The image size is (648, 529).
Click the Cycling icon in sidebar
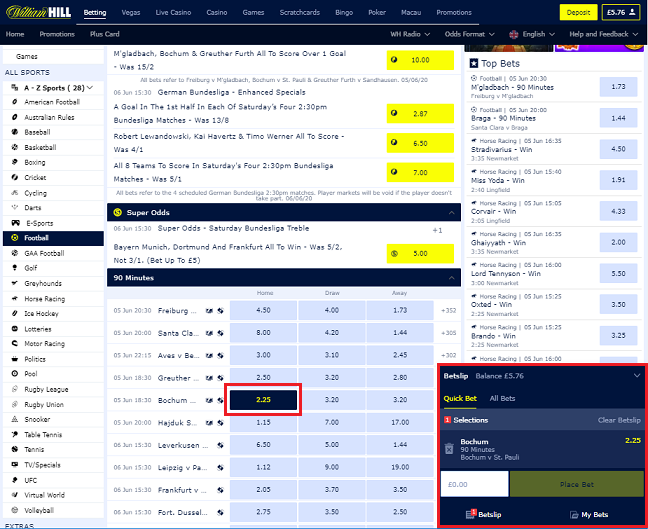tap(15, 193)
